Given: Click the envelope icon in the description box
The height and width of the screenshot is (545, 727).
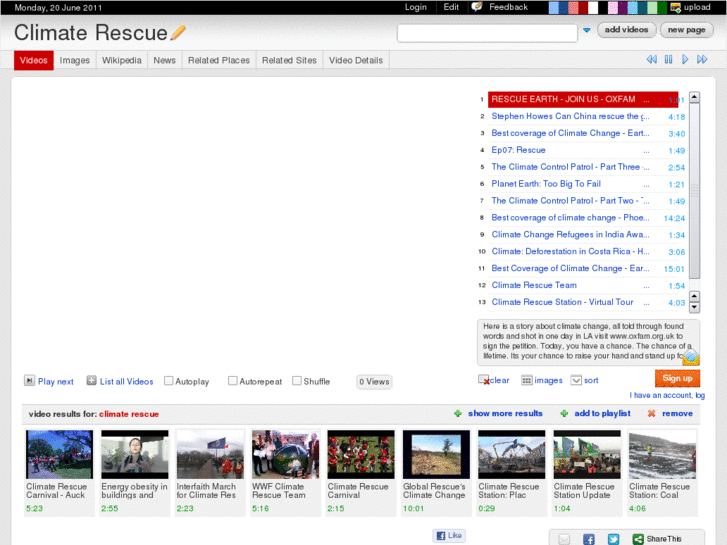Looking at the screenshot, I should click(x=691, y=357).
